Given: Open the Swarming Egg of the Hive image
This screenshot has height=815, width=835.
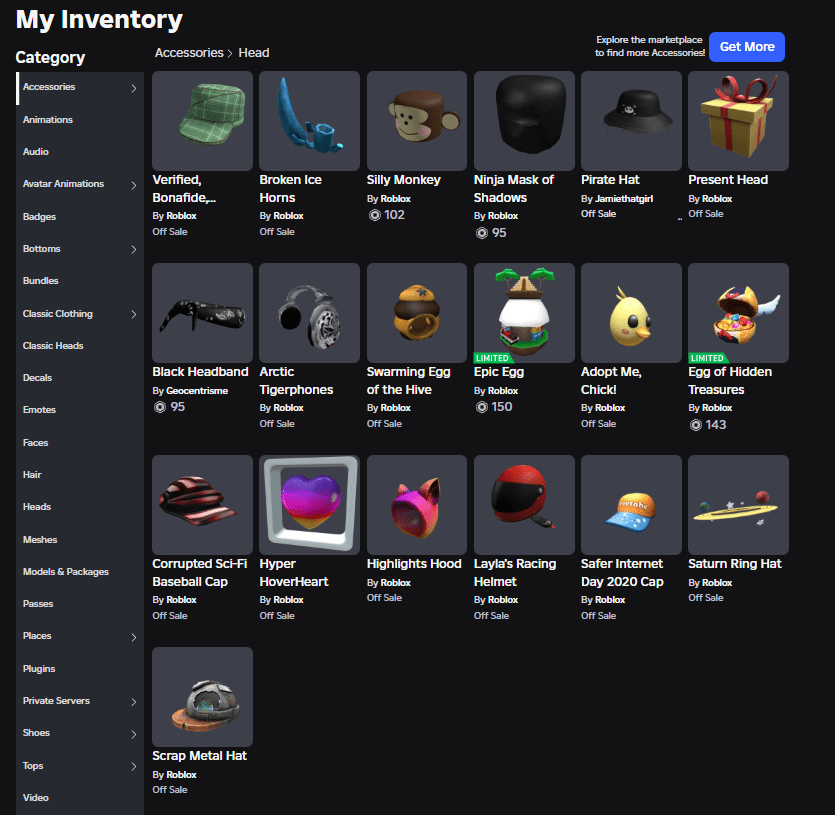Looking at the screenshot, I should (417, 313).
